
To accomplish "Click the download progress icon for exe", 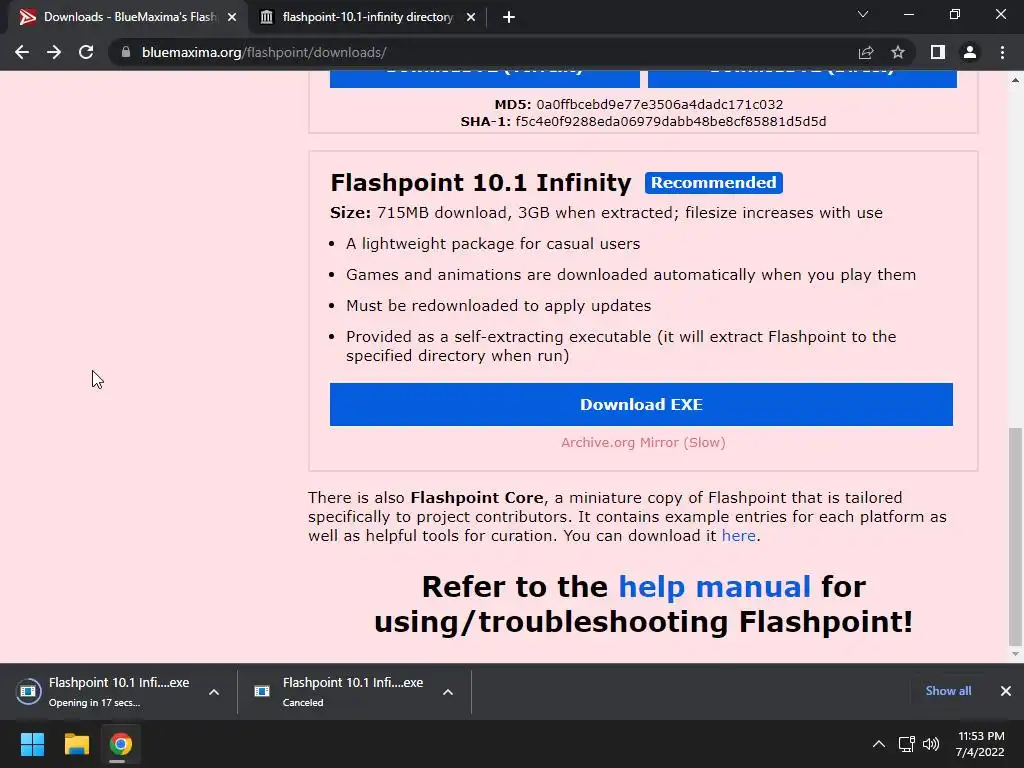I will 28,691.
